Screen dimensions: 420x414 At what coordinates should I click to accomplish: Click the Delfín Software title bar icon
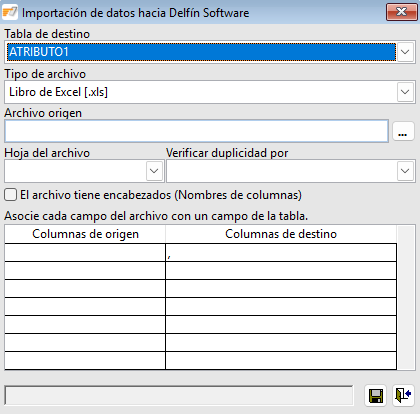click(x=9, y=12)
